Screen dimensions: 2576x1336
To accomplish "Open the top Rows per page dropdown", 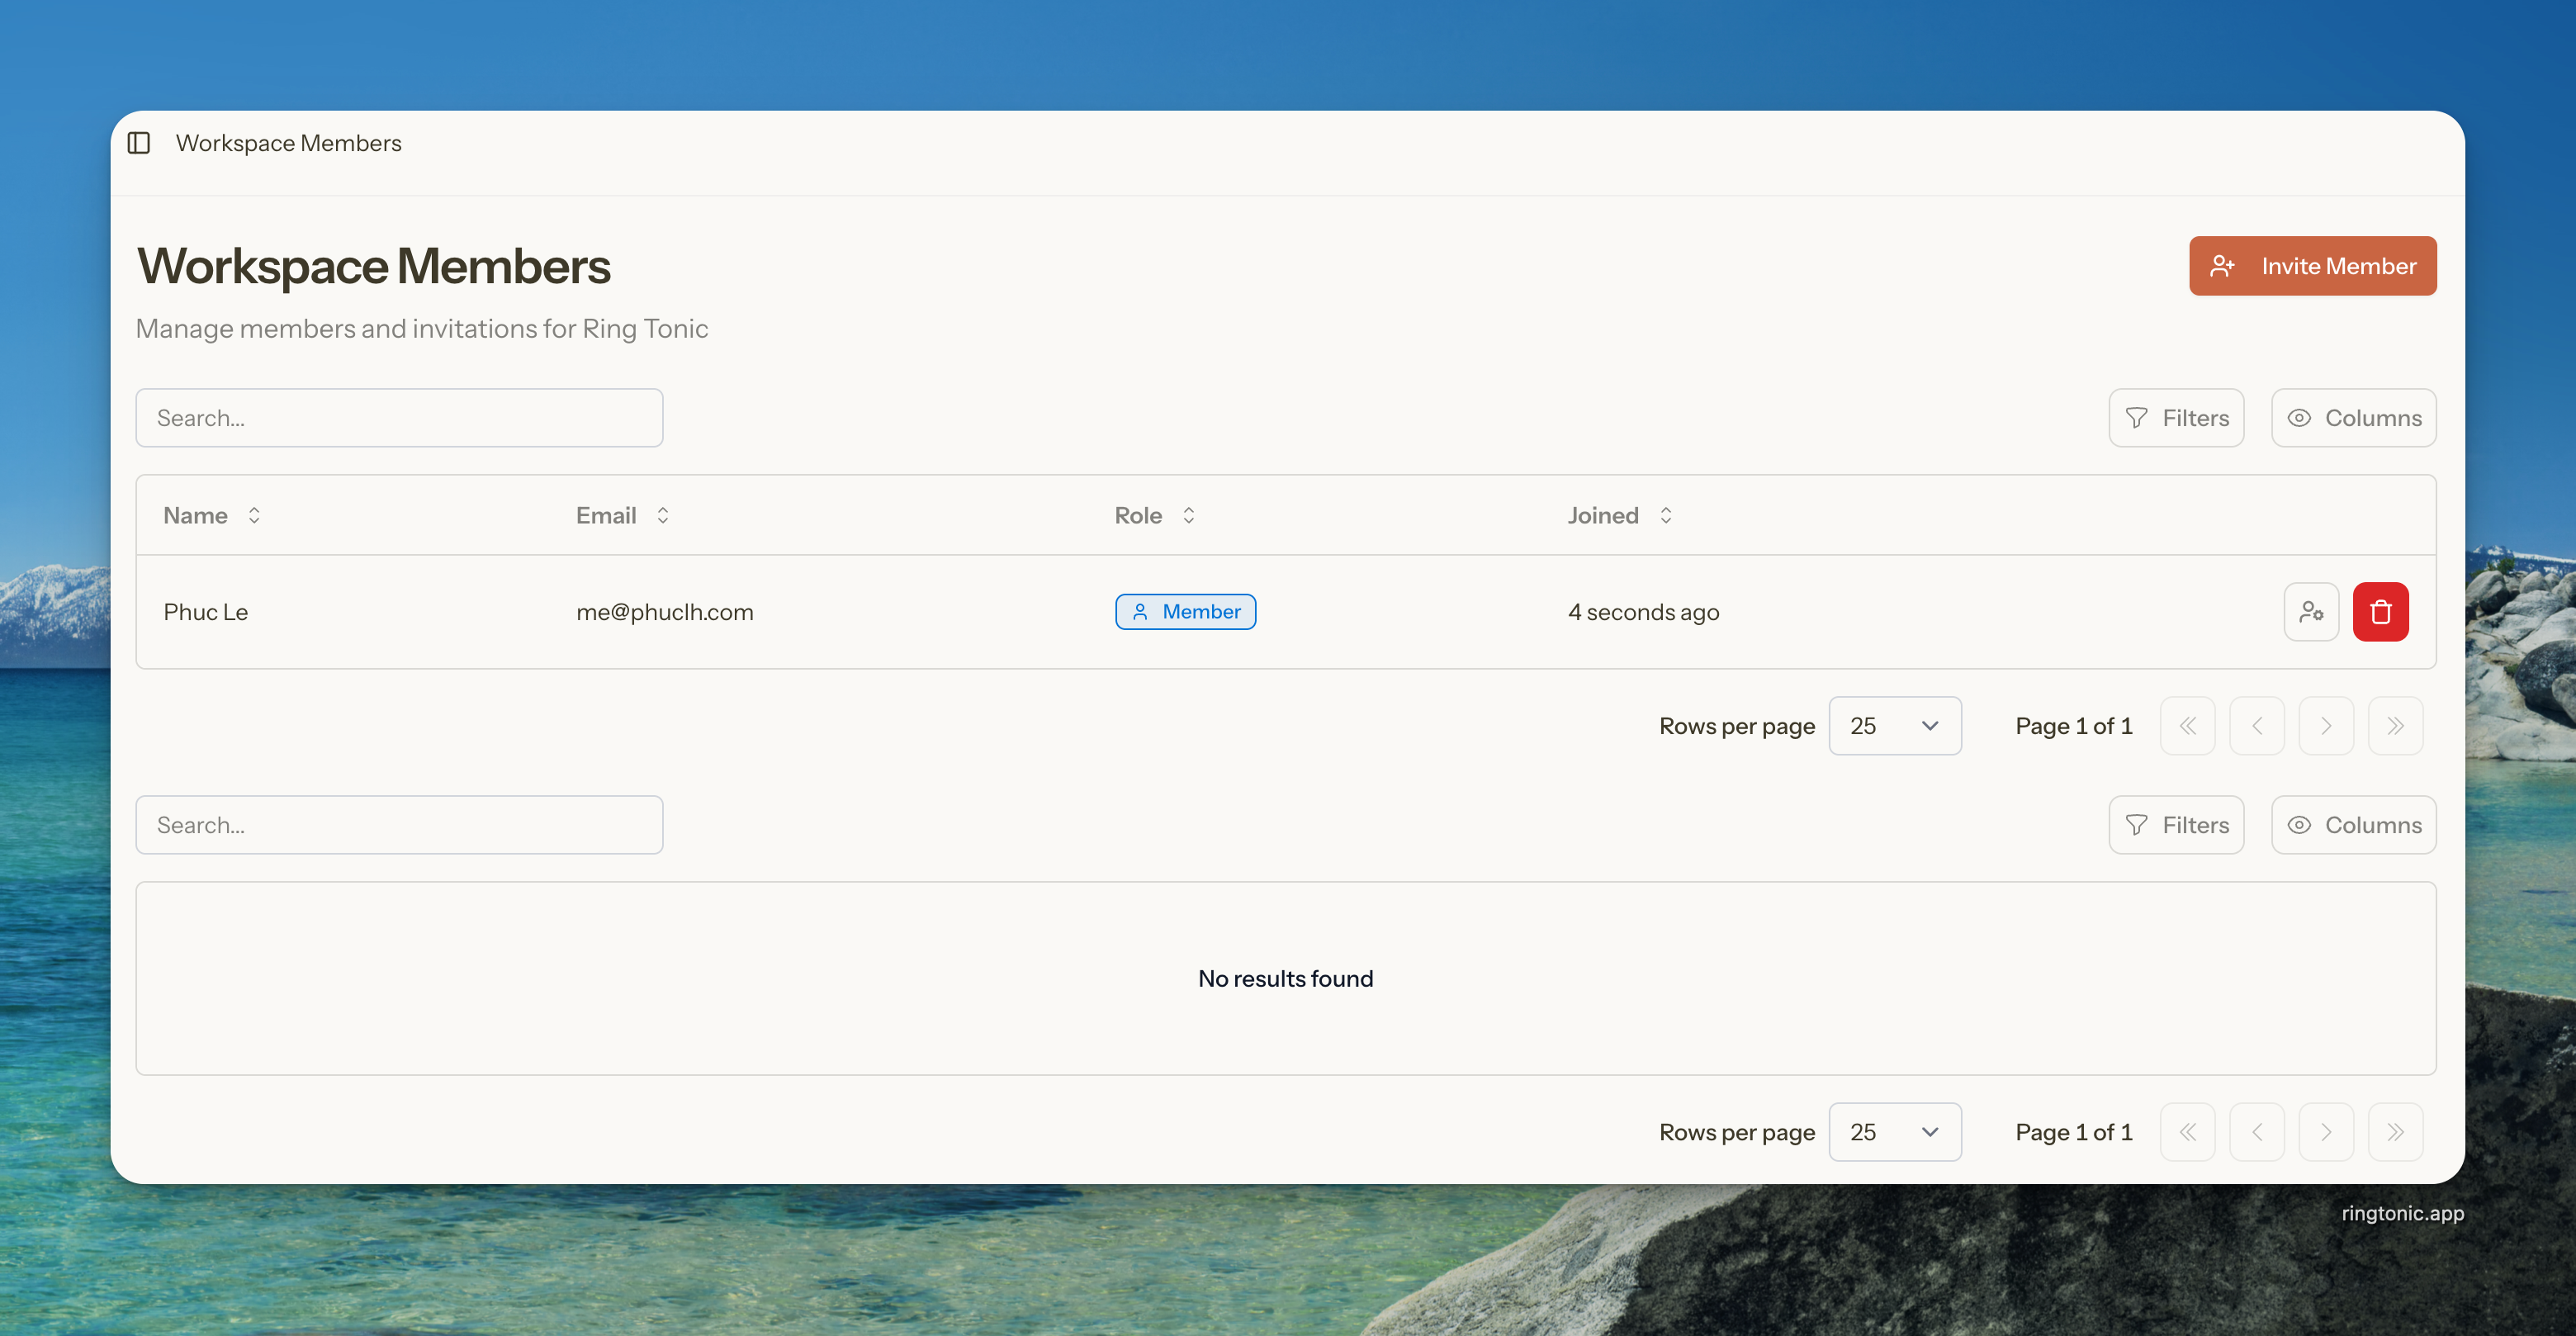I will coord(1894,726).
